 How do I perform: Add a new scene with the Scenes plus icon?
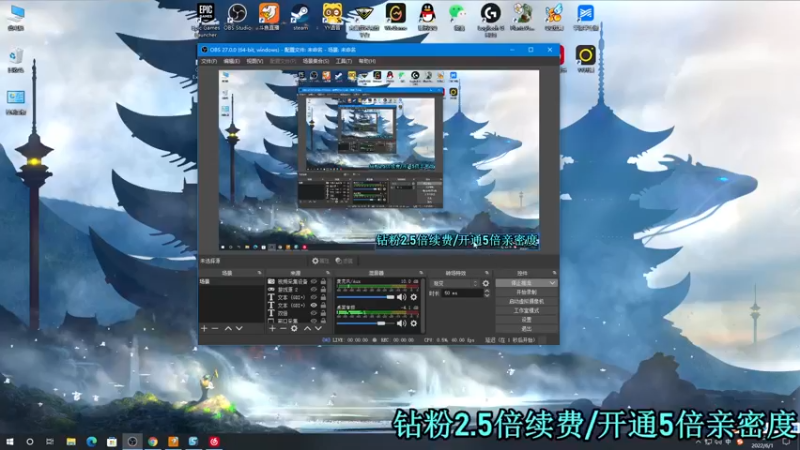(205, 329)
